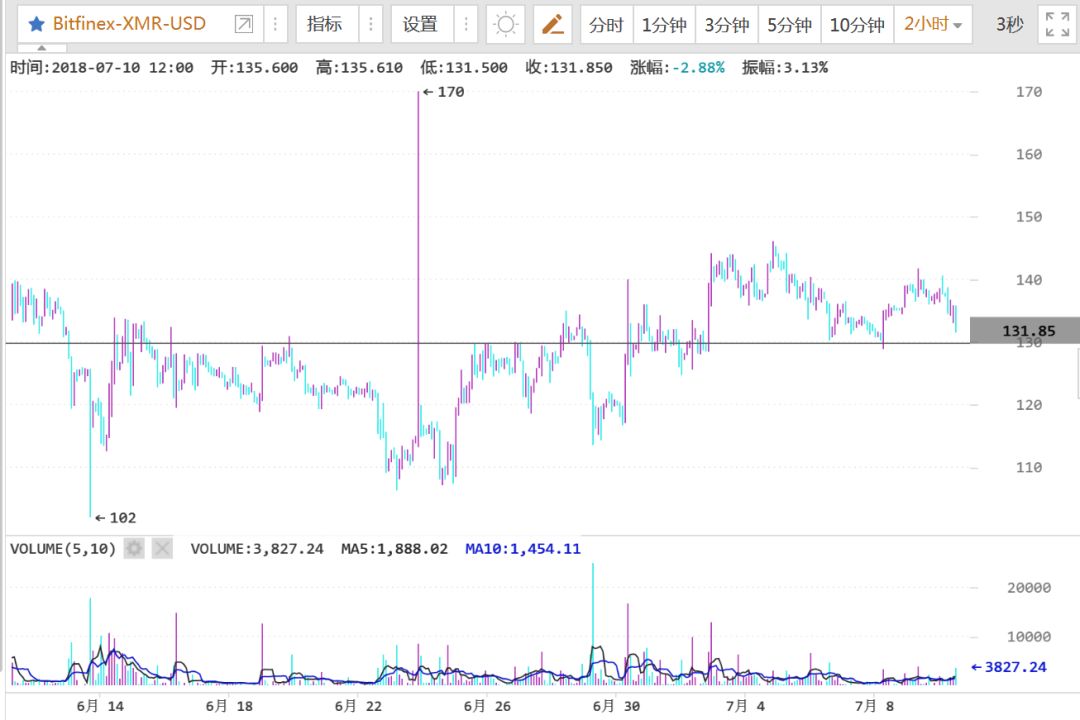The image size is (1080, 720).
Task: Click the 10000 volume axis label
Action: pyautogui.click(x=1029, y=636)
